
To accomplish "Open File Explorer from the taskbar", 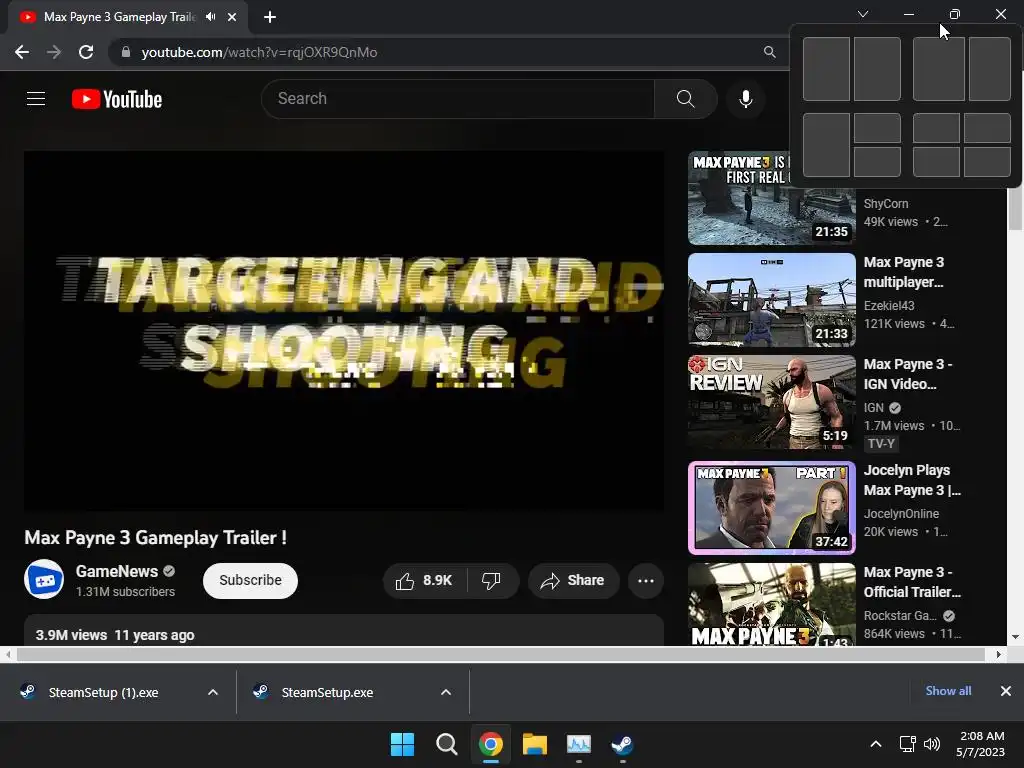I will [x=535, y=744].
